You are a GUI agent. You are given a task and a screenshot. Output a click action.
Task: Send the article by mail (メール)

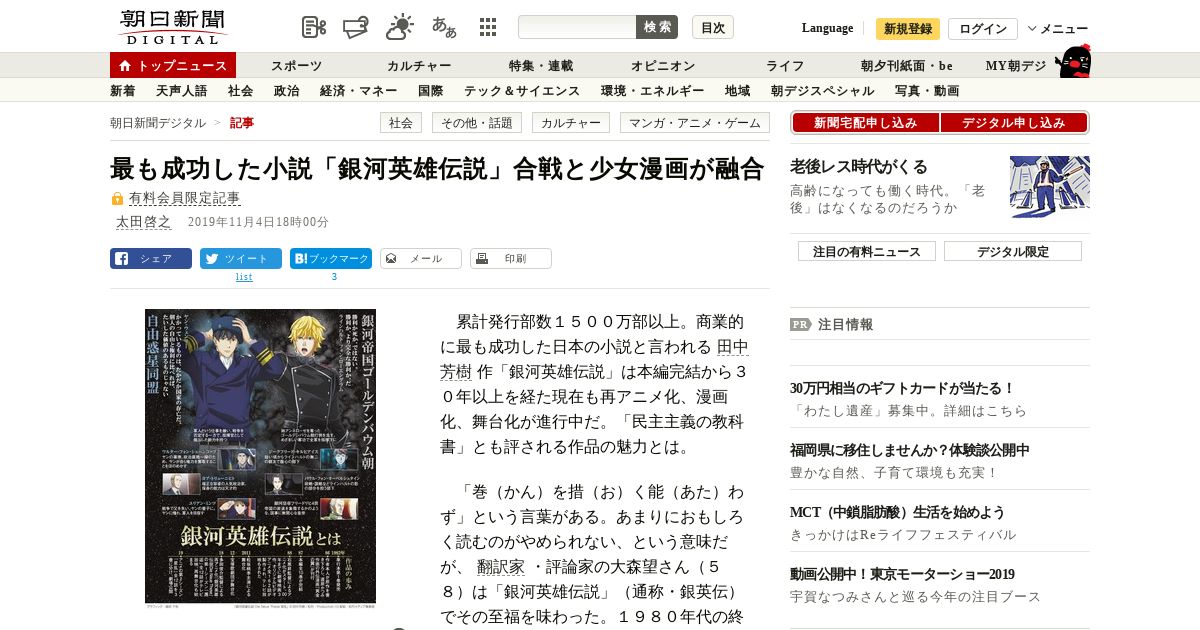421,259
